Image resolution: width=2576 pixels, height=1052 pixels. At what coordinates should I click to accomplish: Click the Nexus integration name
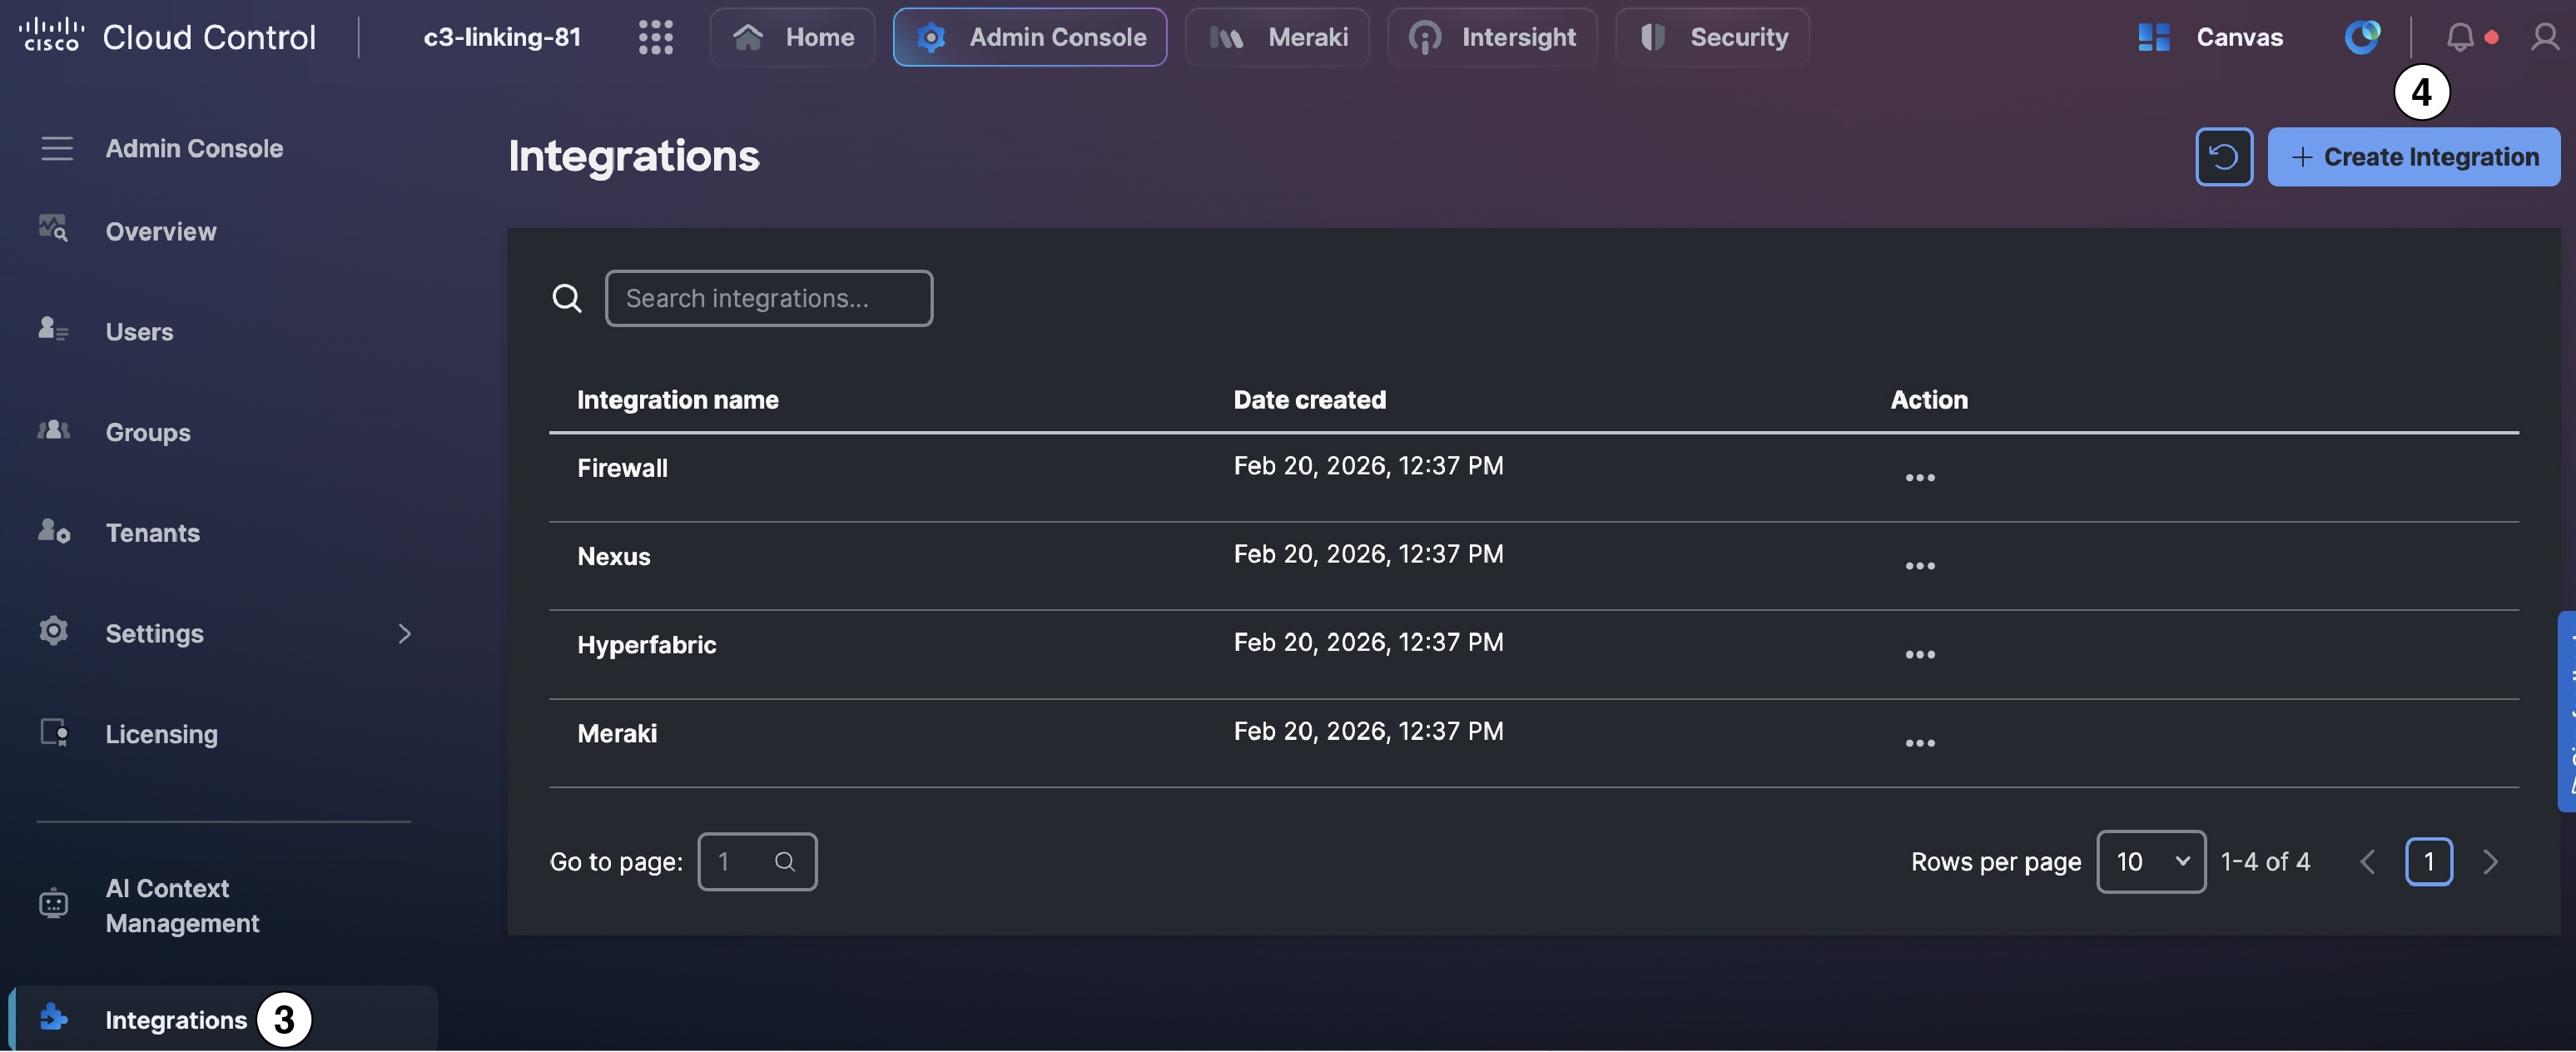tap(613, 556)
